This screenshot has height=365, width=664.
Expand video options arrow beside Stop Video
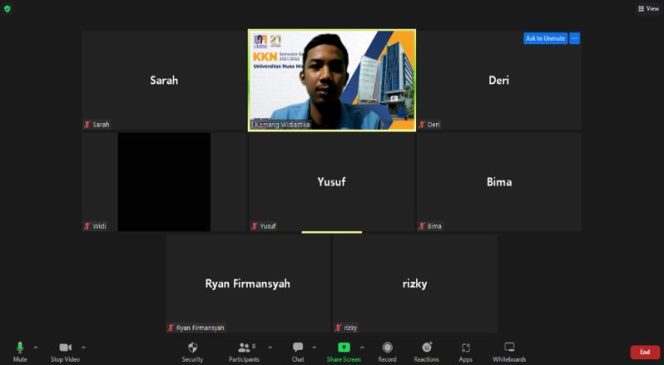[x=83, y=348]
